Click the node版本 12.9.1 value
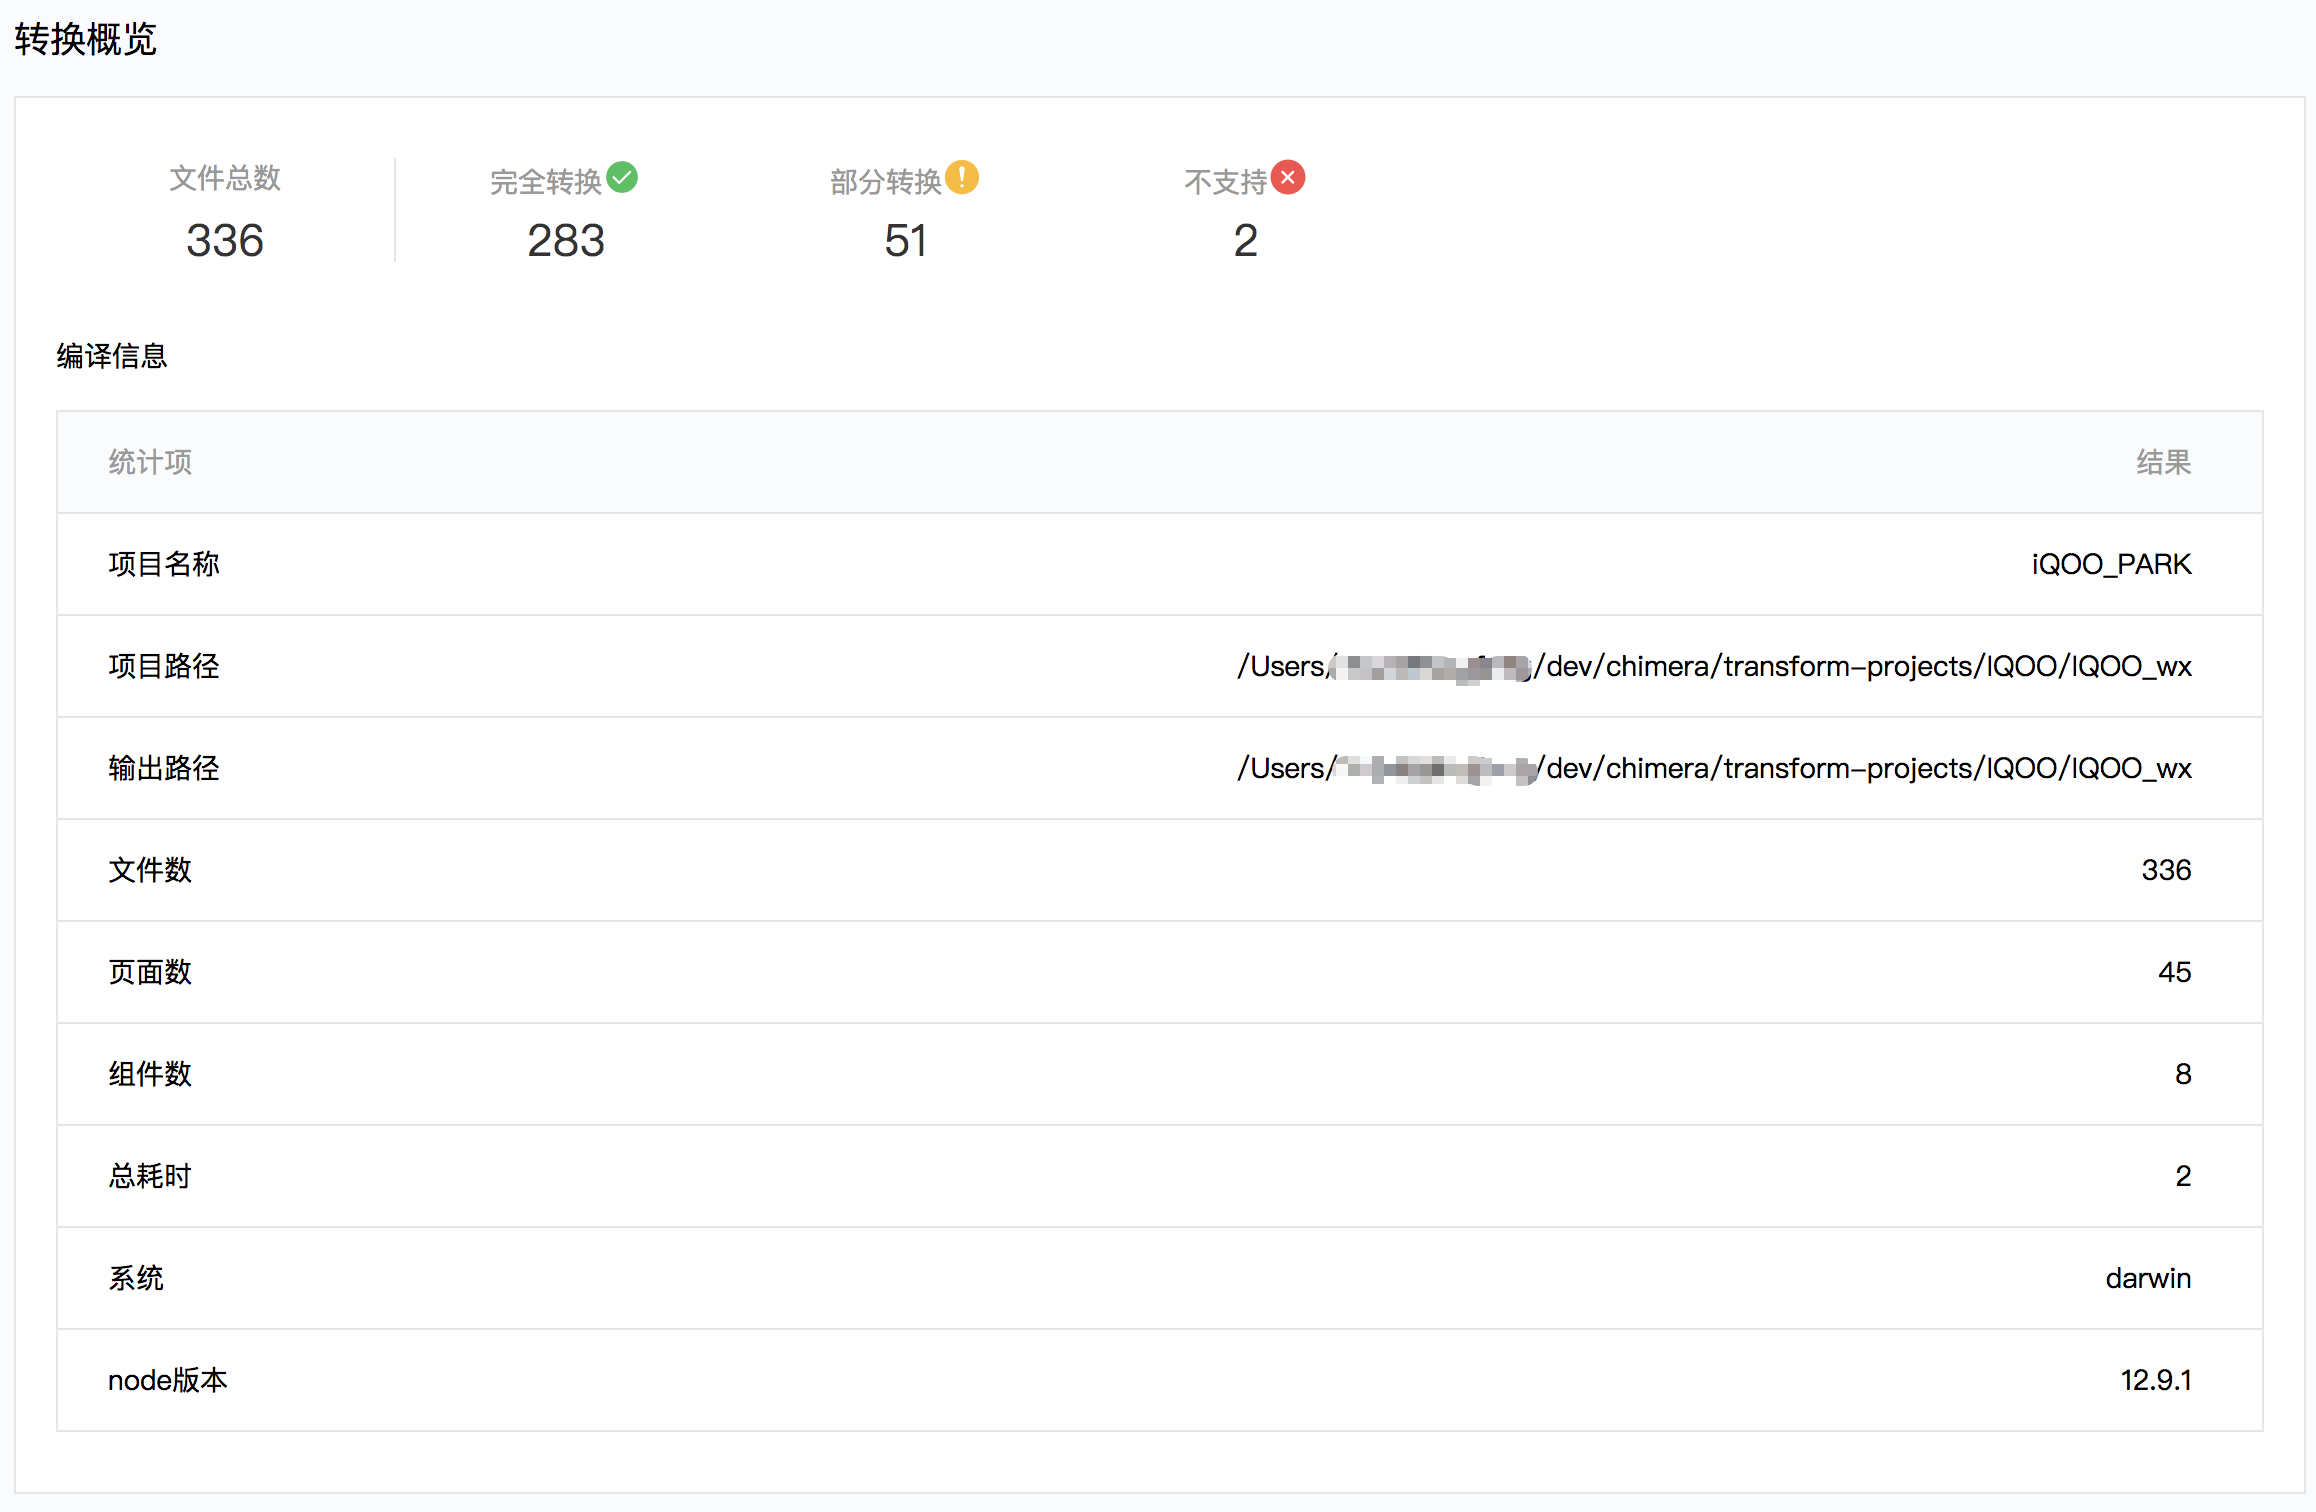 2155,1380
